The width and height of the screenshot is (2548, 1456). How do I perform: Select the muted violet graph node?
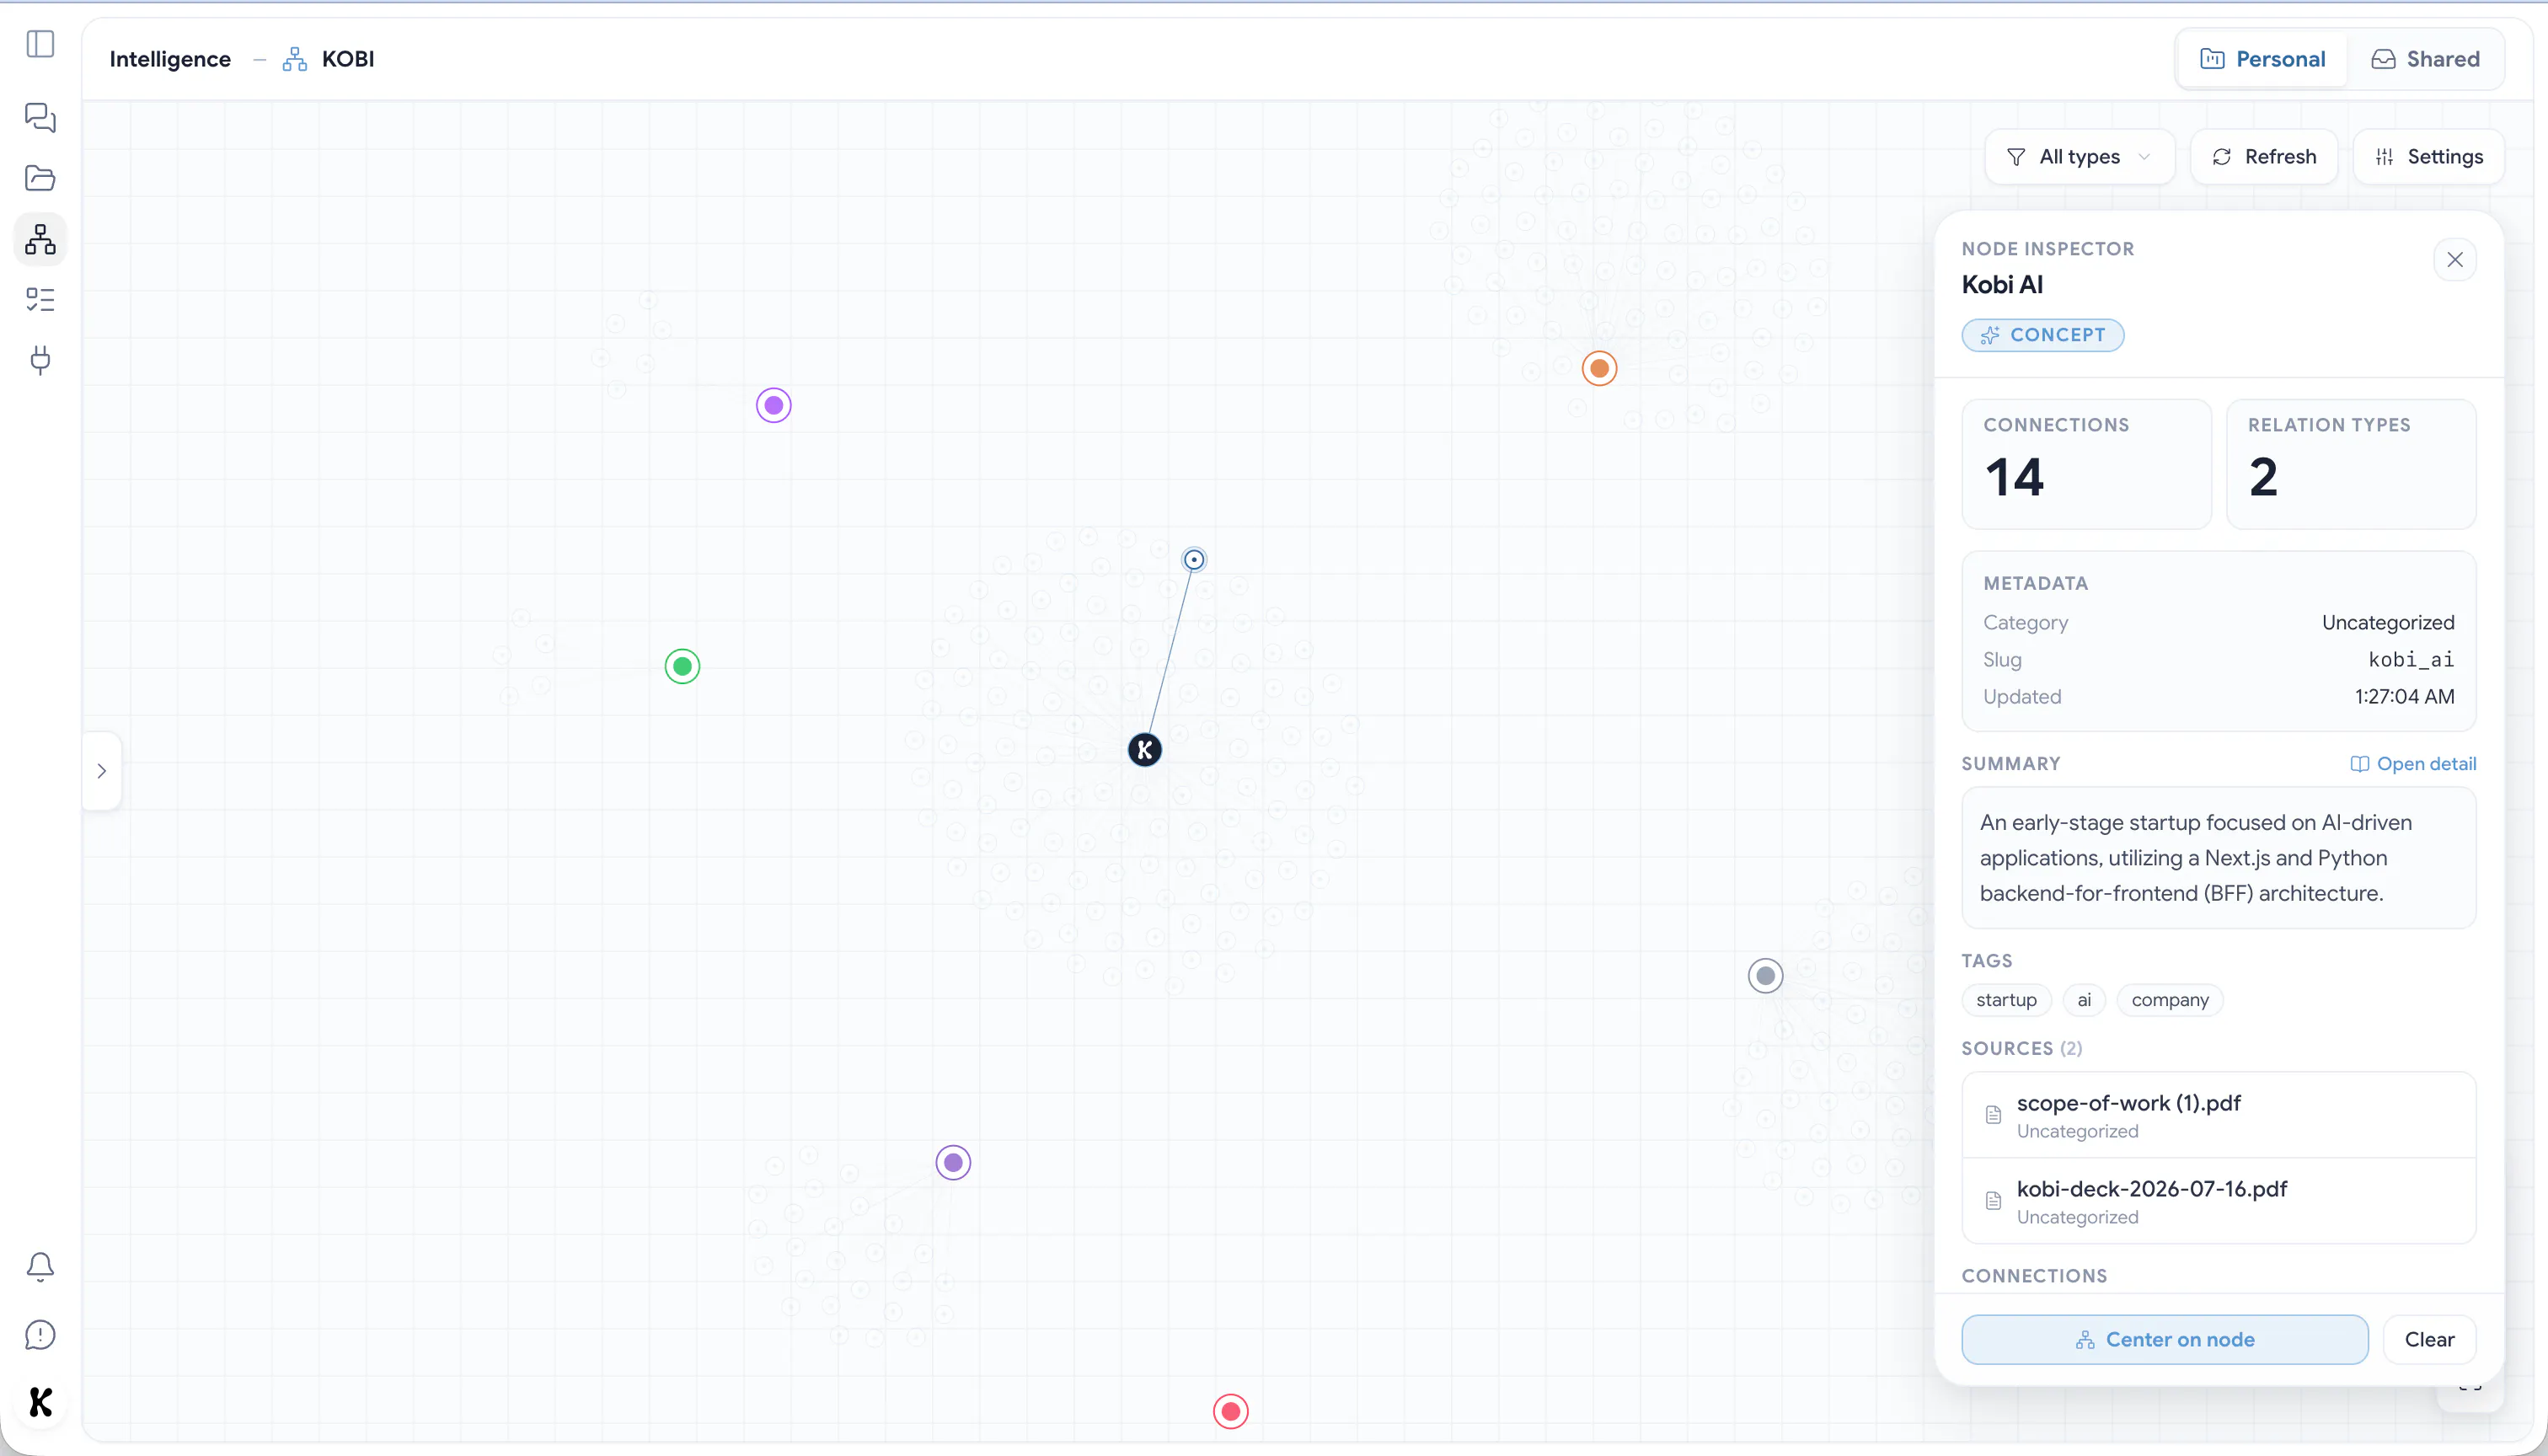[x=954, y=1162]
